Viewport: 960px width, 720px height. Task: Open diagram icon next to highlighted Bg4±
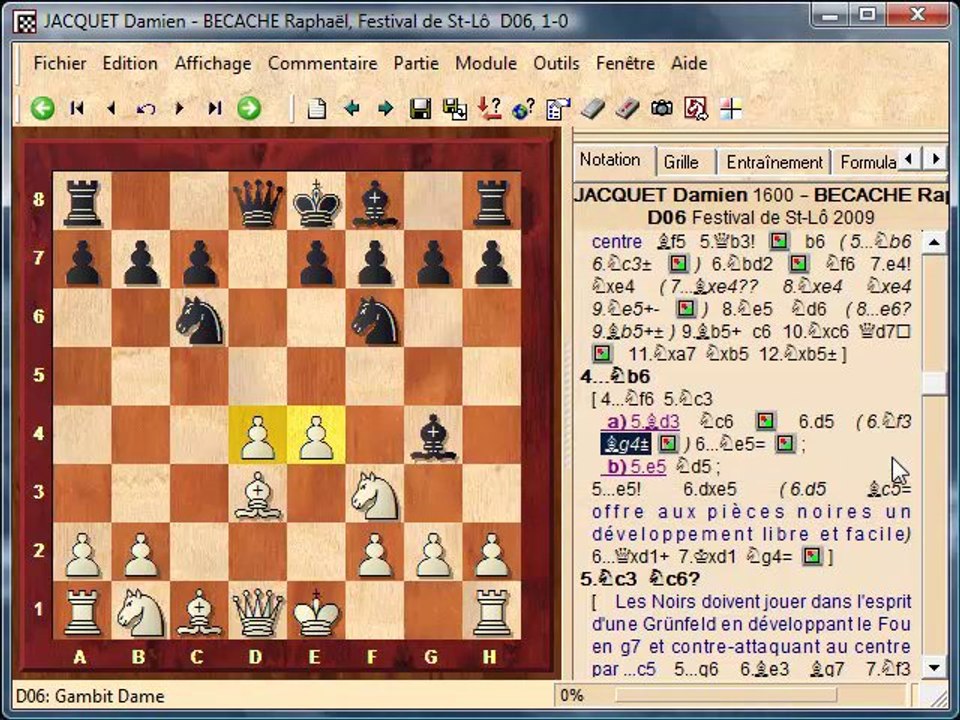(x=668, y=443)
